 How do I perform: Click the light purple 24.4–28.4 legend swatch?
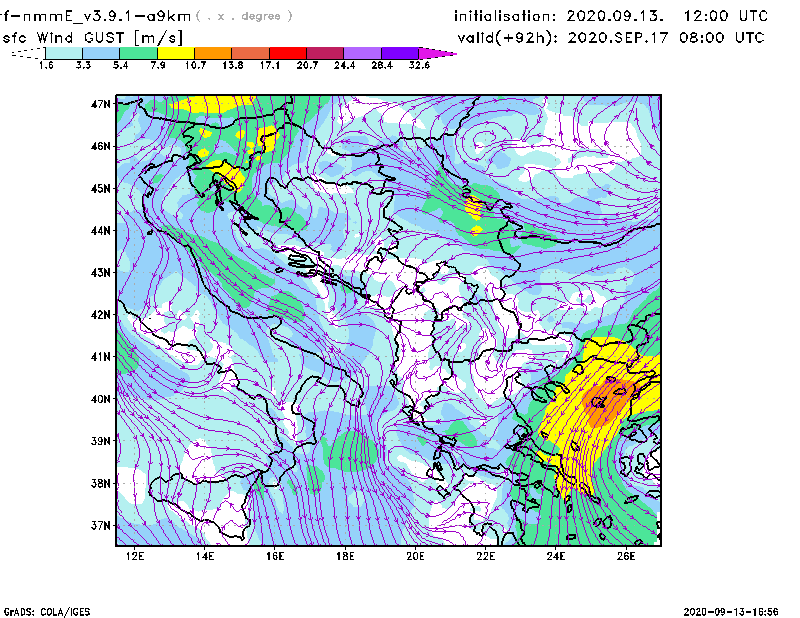point(363,53)
